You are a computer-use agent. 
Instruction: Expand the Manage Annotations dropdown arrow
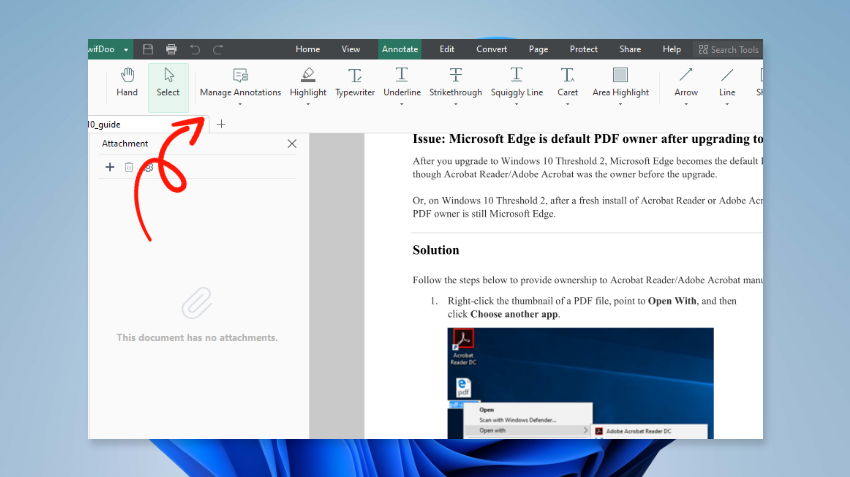coord(240,104)
